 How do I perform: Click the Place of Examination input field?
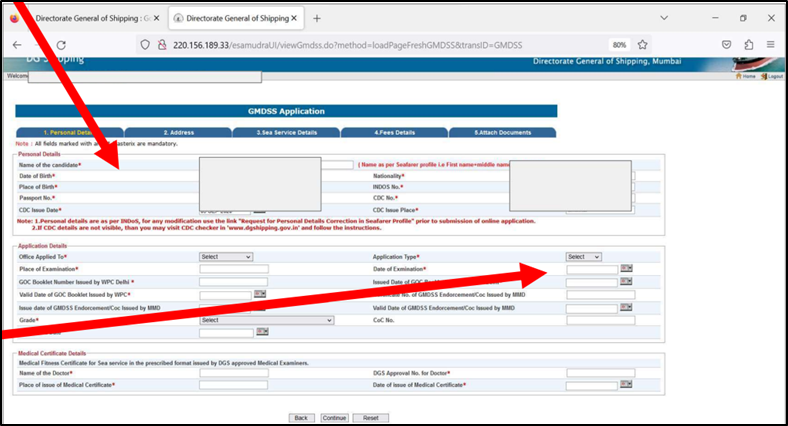pyautogui.click(x=234, y=269)
